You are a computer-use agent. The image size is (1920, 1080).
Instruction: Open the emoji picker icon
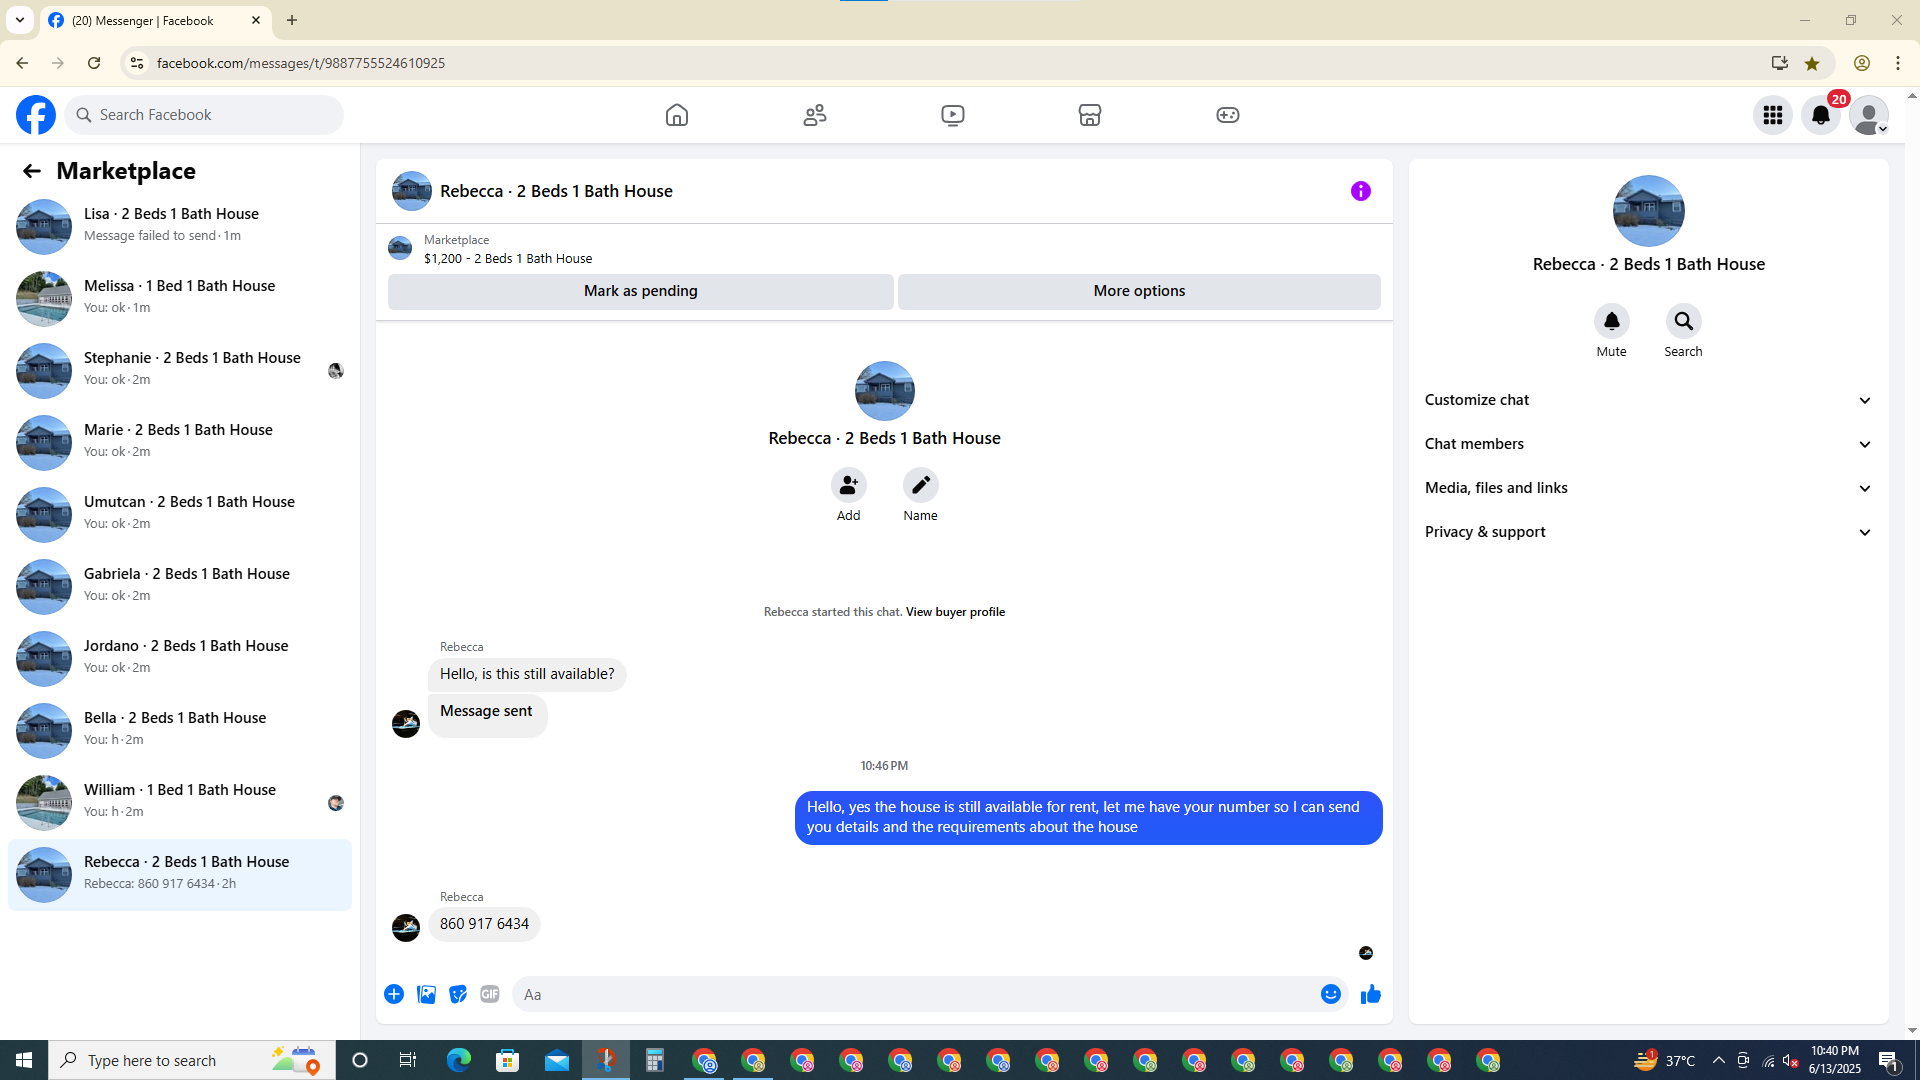pyautogui.click(x=1330, y=994)
